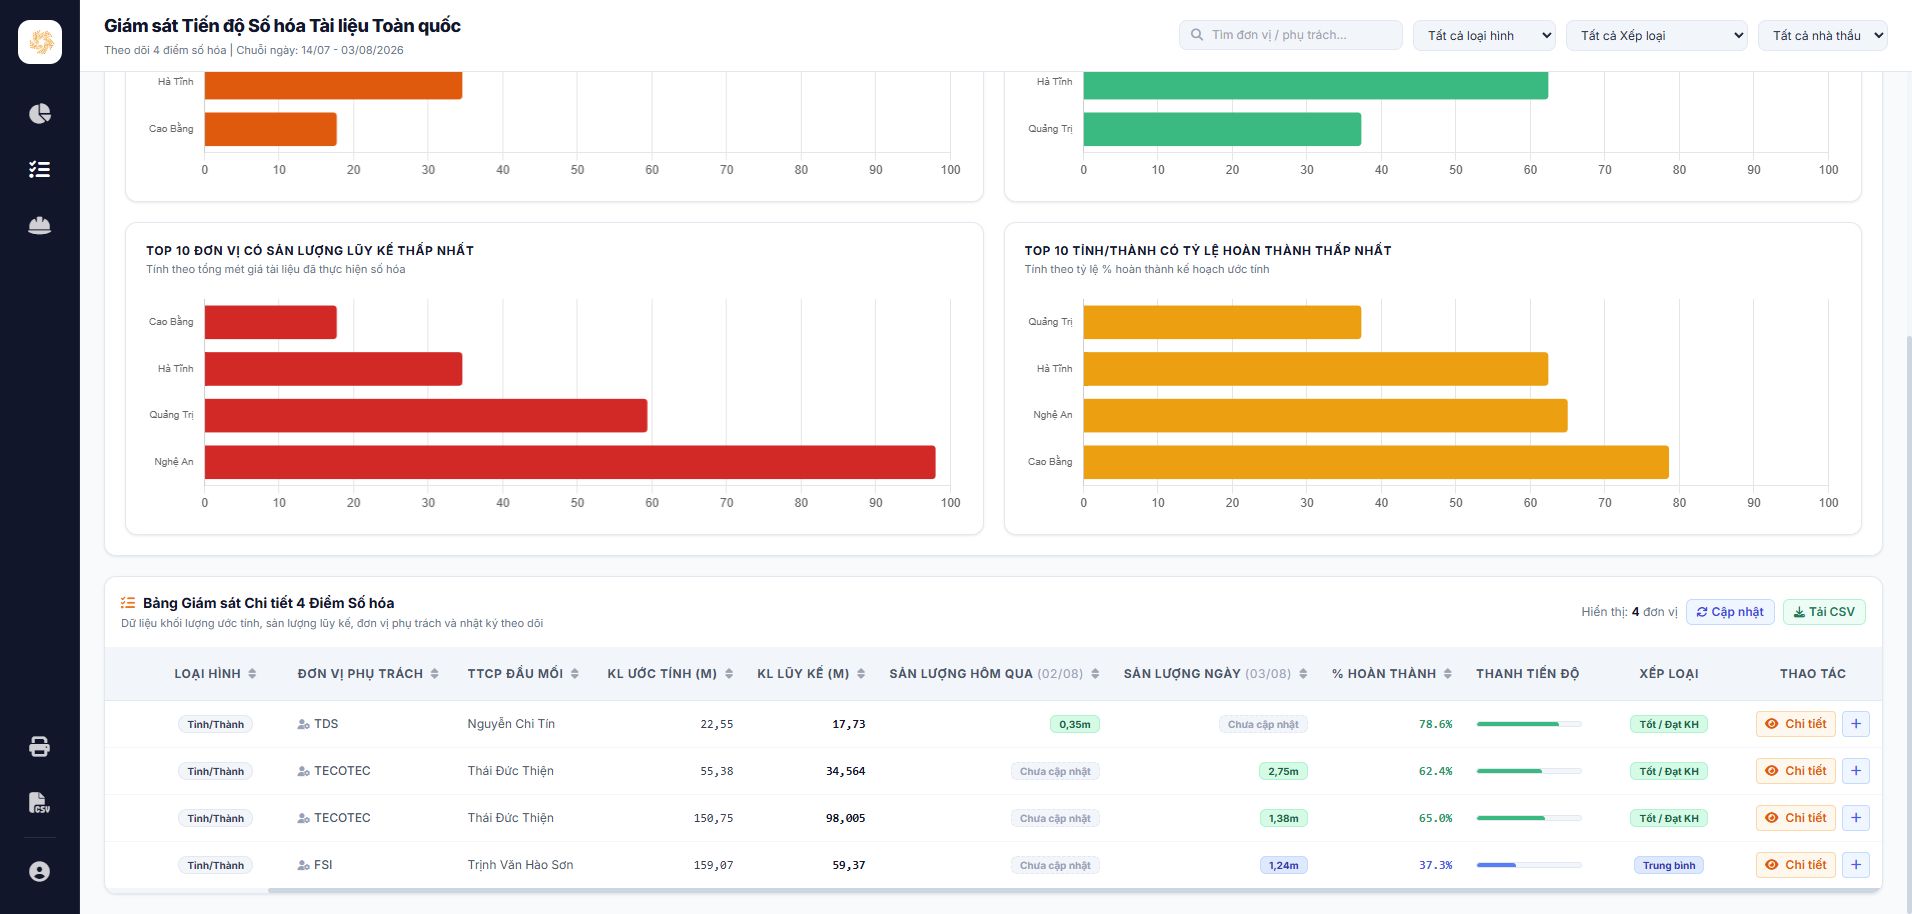This screenshot has height=914, width=1912.
Task: Open the pie chart dashboard sidebar icon
Action: (x=40, y=113)
